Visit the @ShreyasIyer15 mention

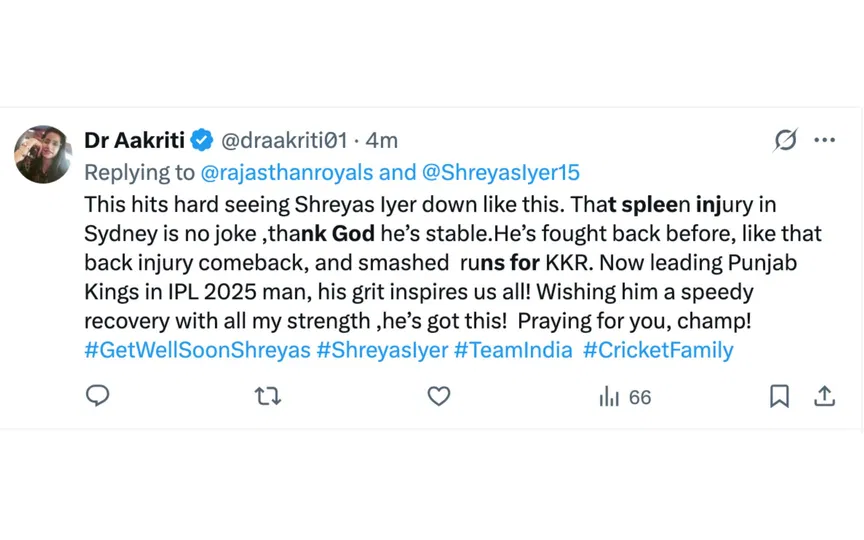pyautogui.click(x=501, y=172)
